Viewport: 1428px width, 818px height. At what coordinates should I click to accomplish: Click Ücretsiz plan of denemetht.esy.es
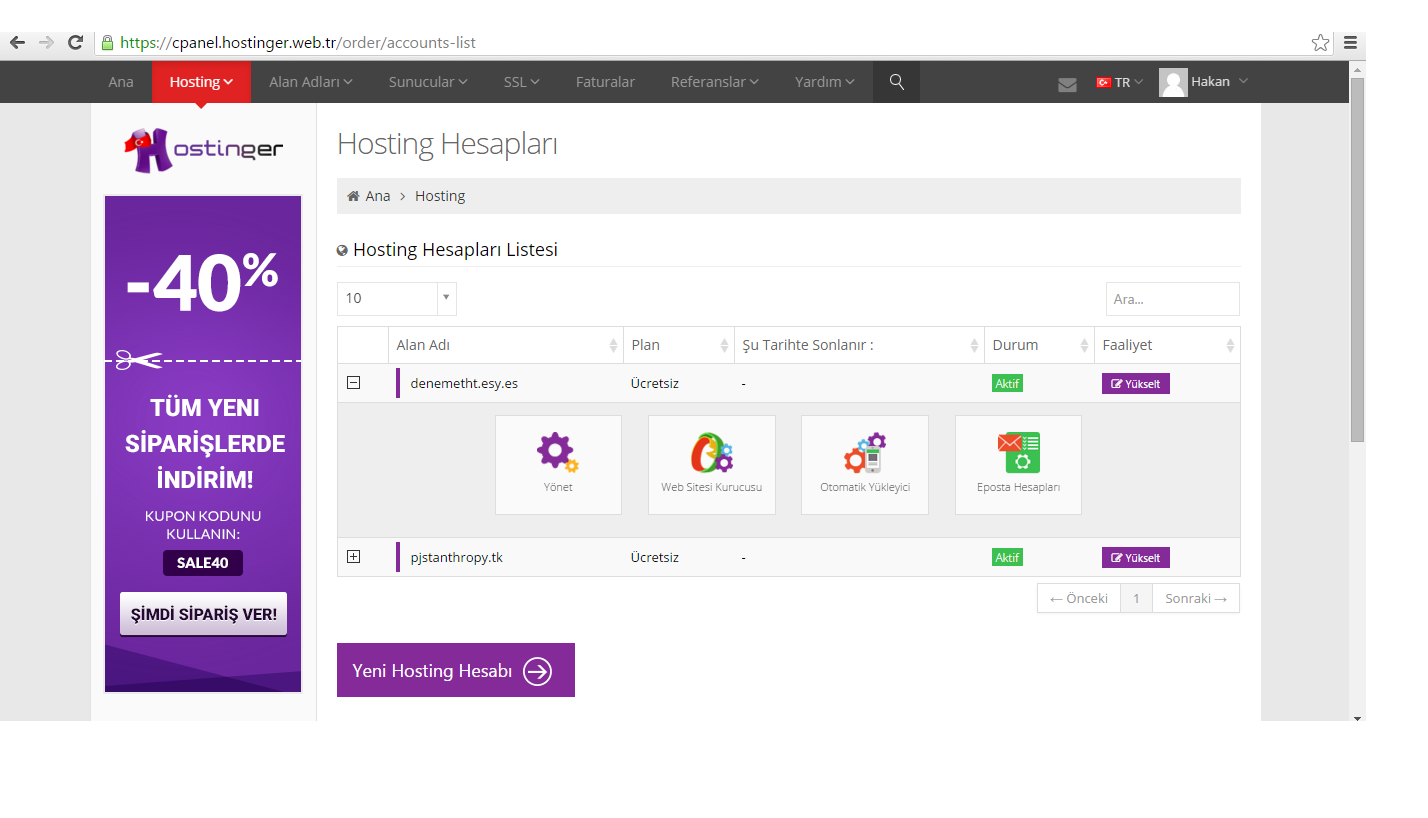click(x=655, y=383)
